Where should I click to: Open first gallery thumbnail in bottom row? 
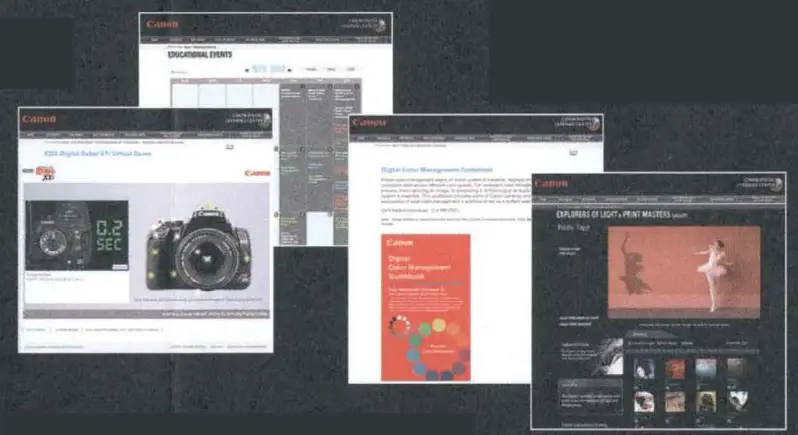click(644, 402)
